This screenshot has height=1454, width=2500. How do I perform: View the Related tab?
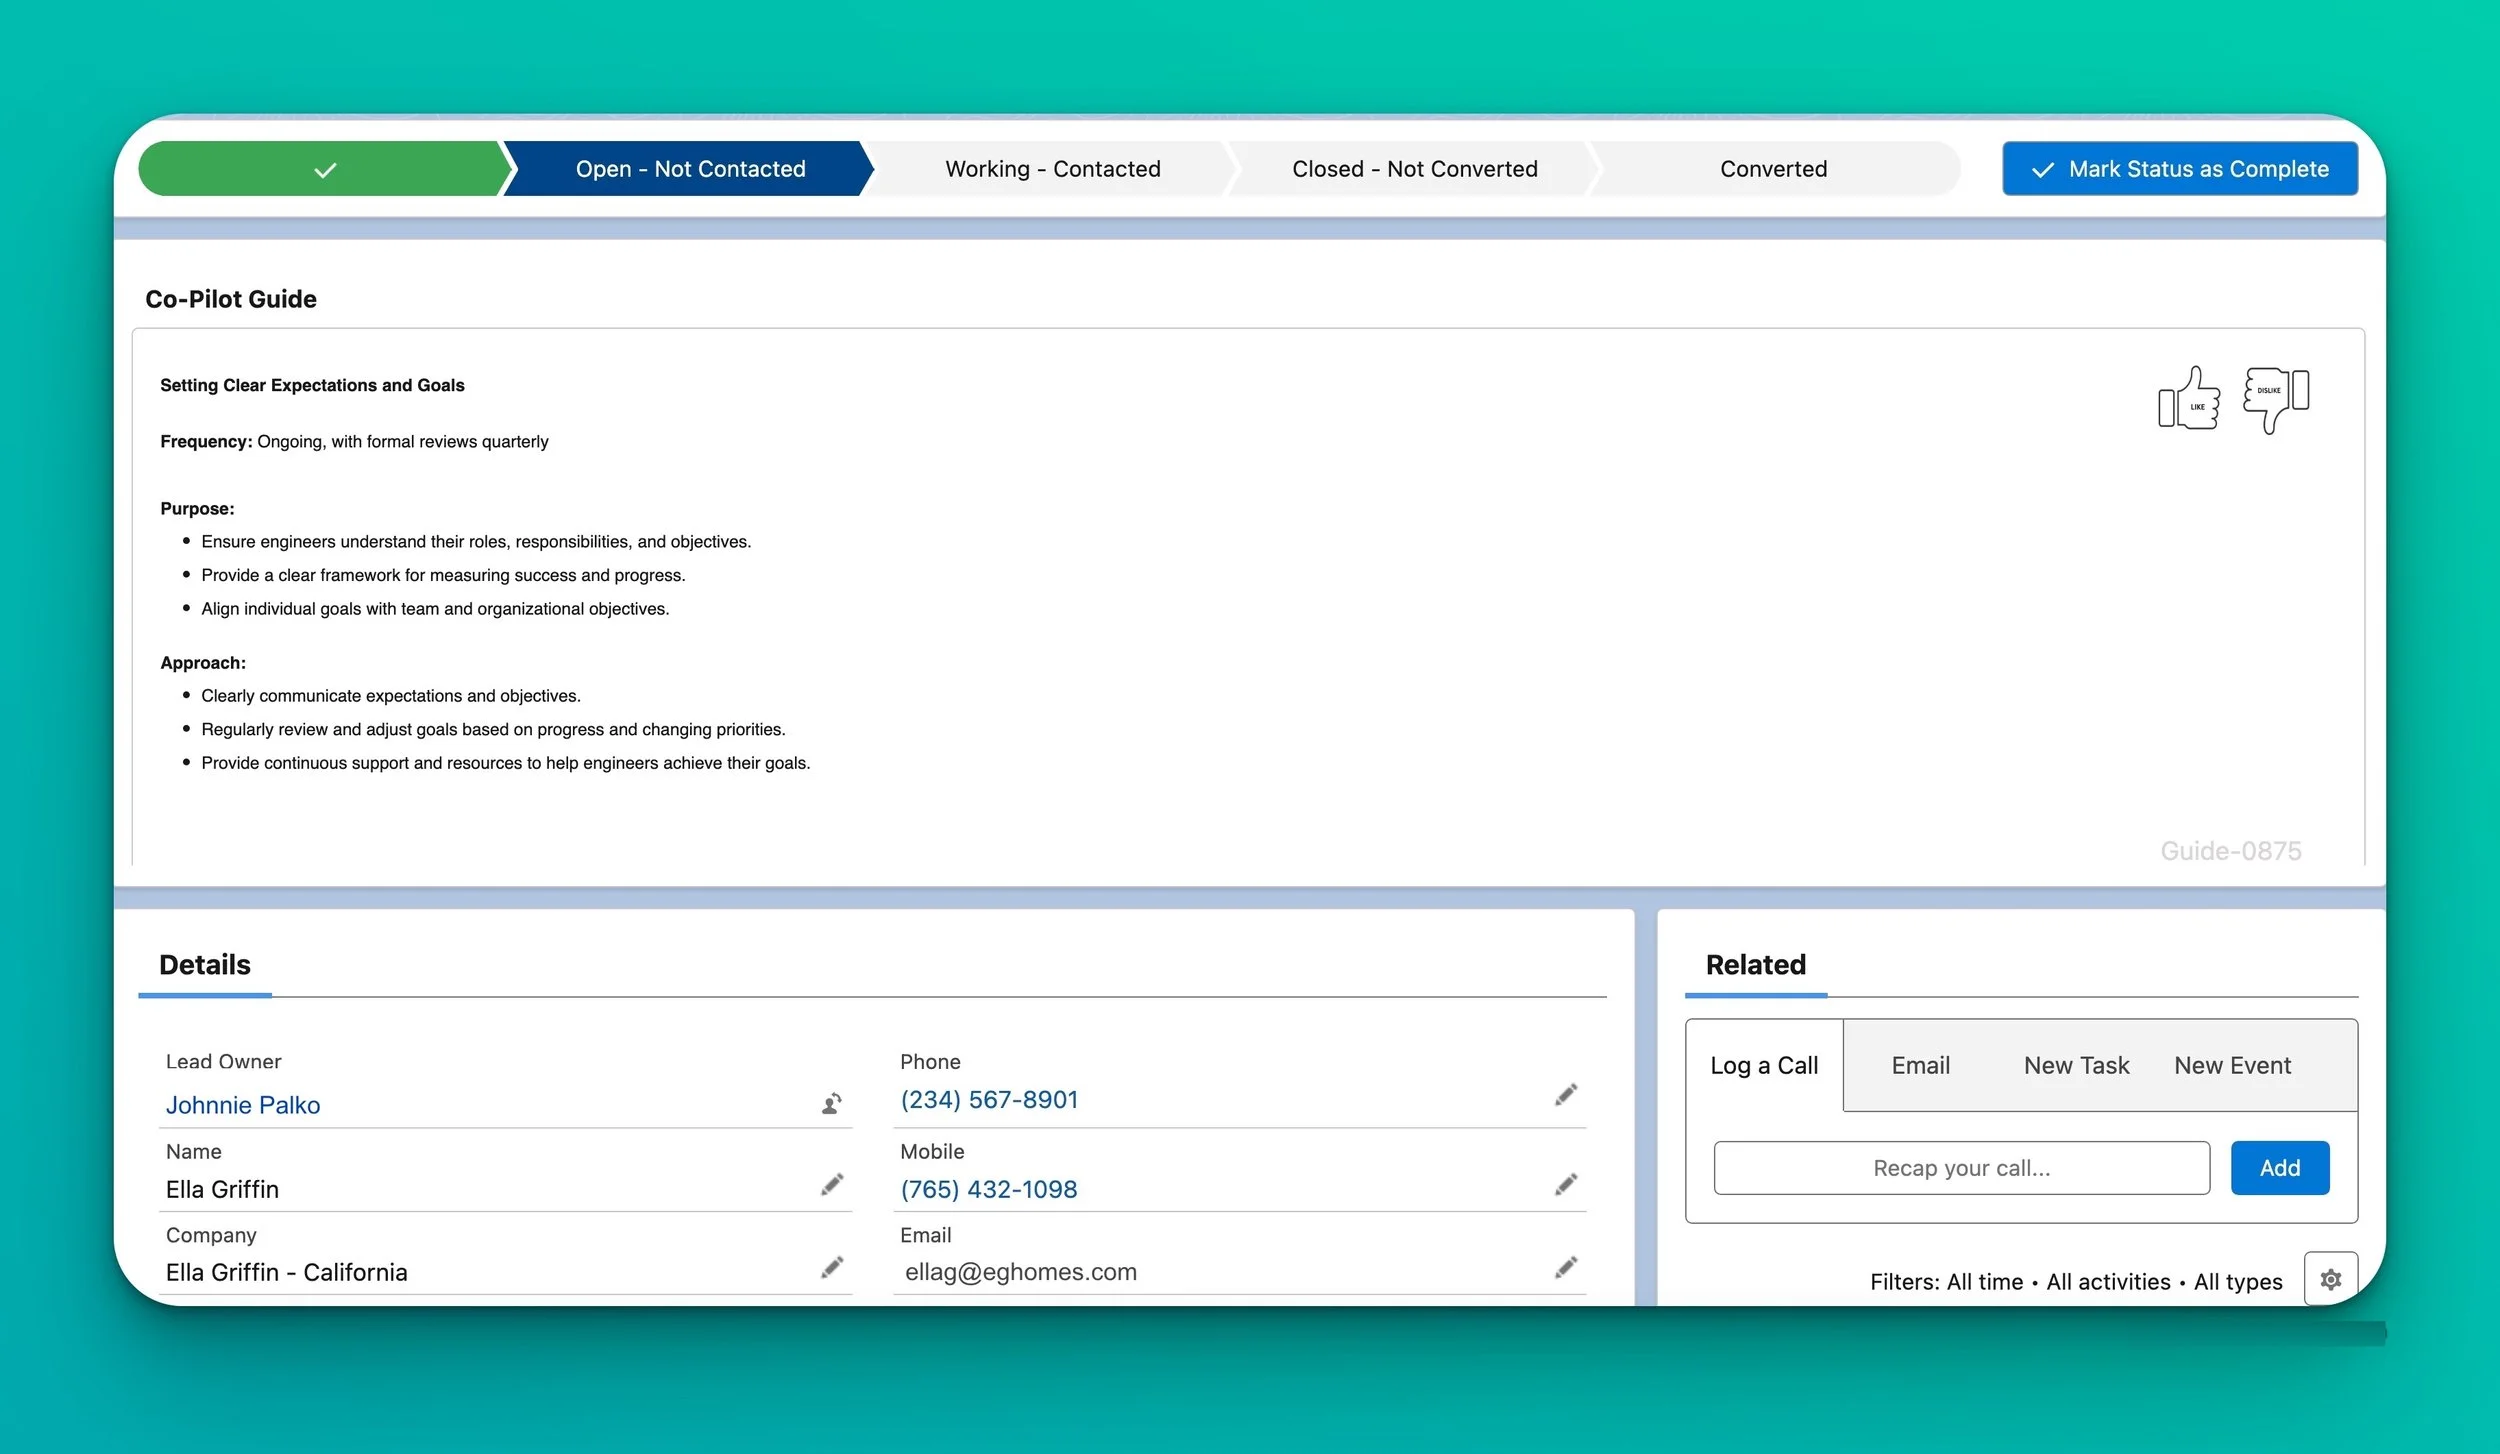1754,964
